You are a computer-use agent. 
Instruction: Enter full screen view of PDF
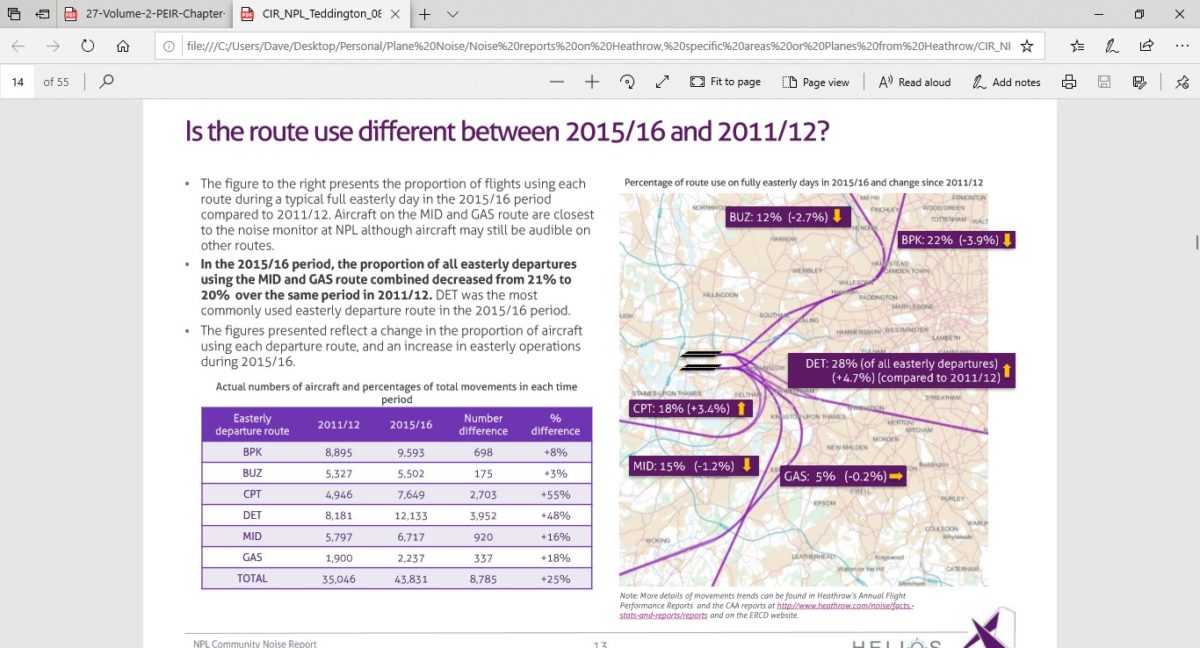662,82
